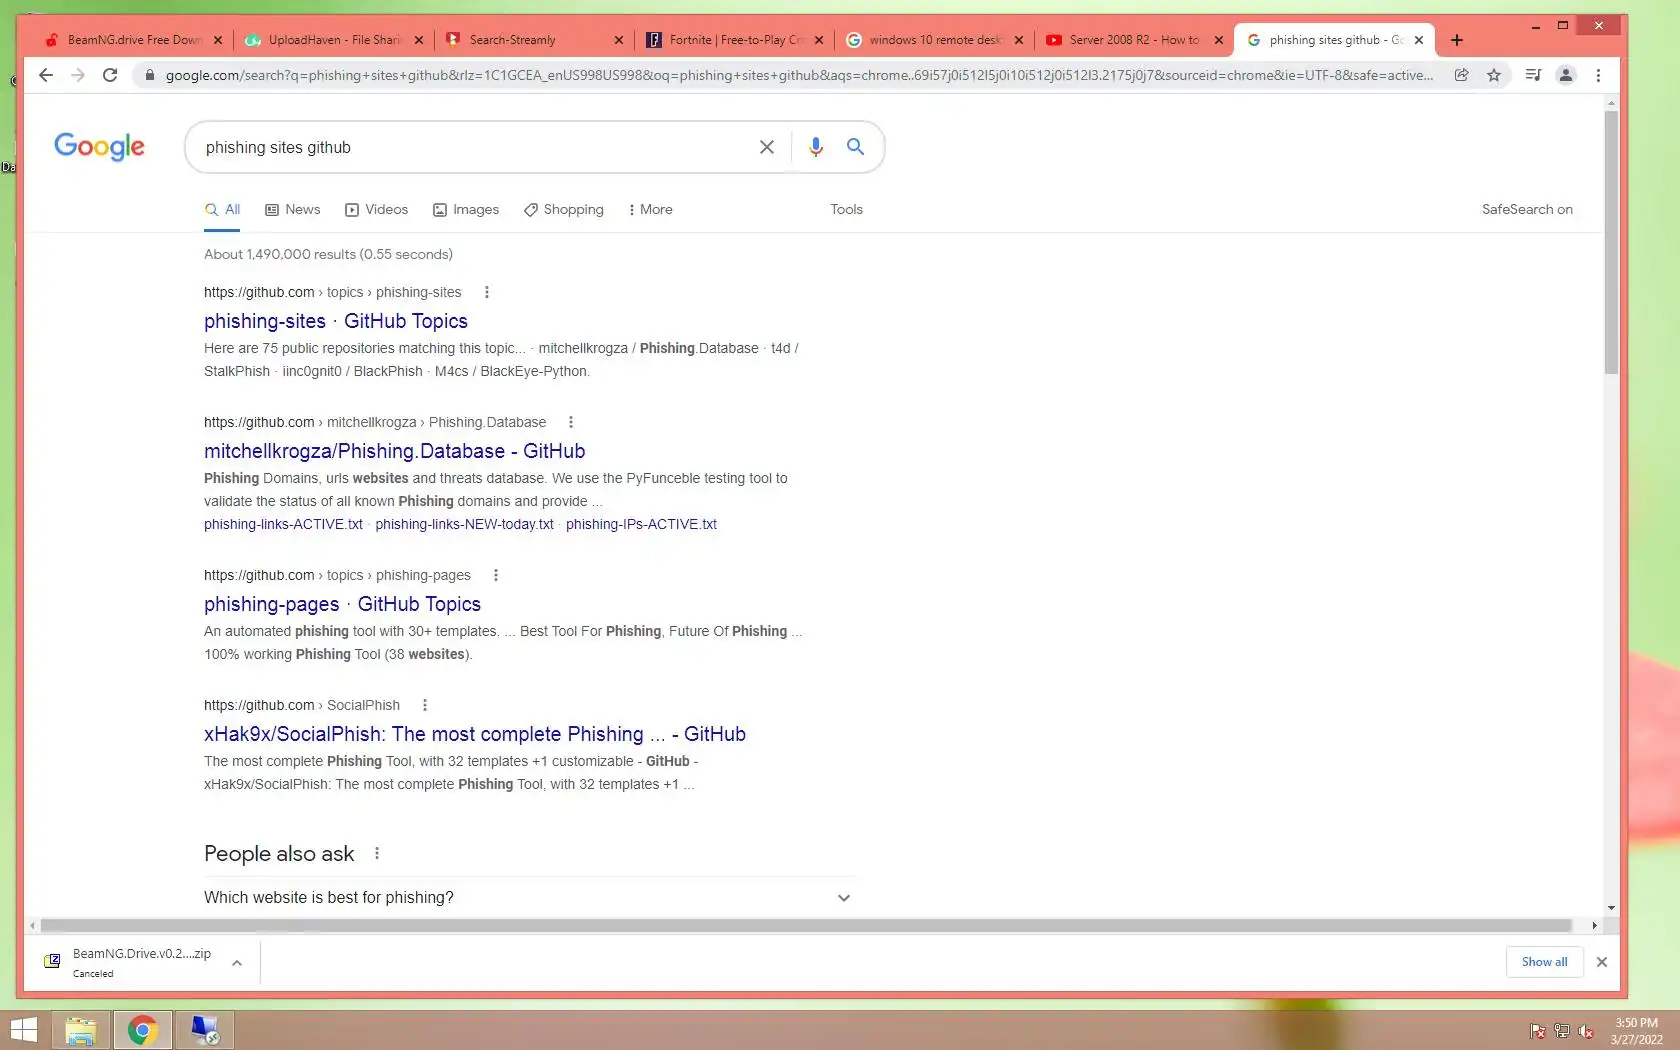The height and width of the screenshot is (1050, 1680).
Task: Open the phishing-sites · GitHub Topics result
Action: pyautogui.click(x=336, y=321)
